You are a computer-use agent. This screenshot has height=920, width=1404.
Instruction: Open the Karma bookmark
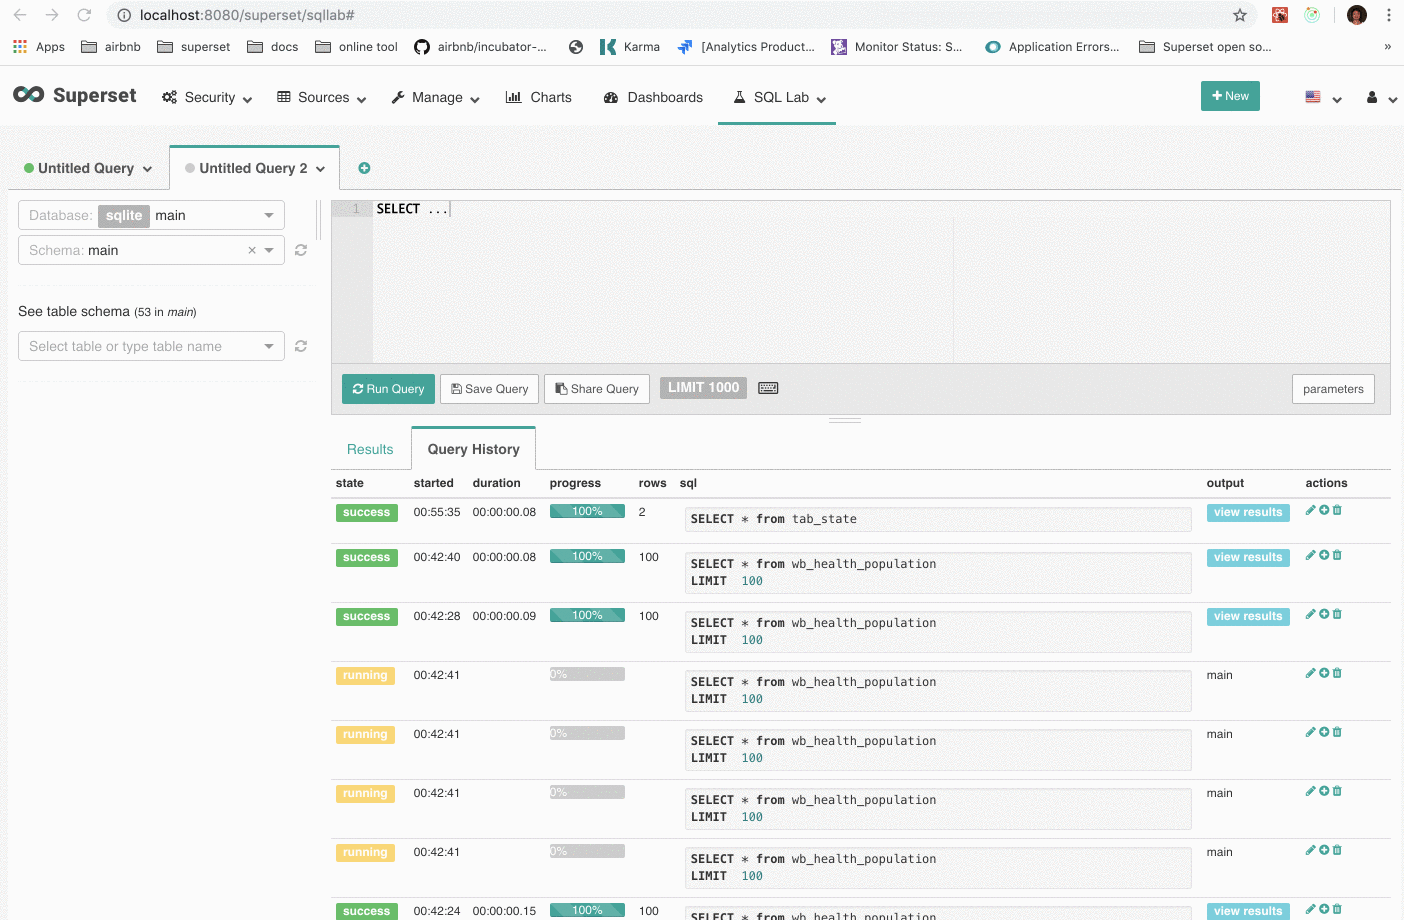pyautogui.click(x=630, y=47)
